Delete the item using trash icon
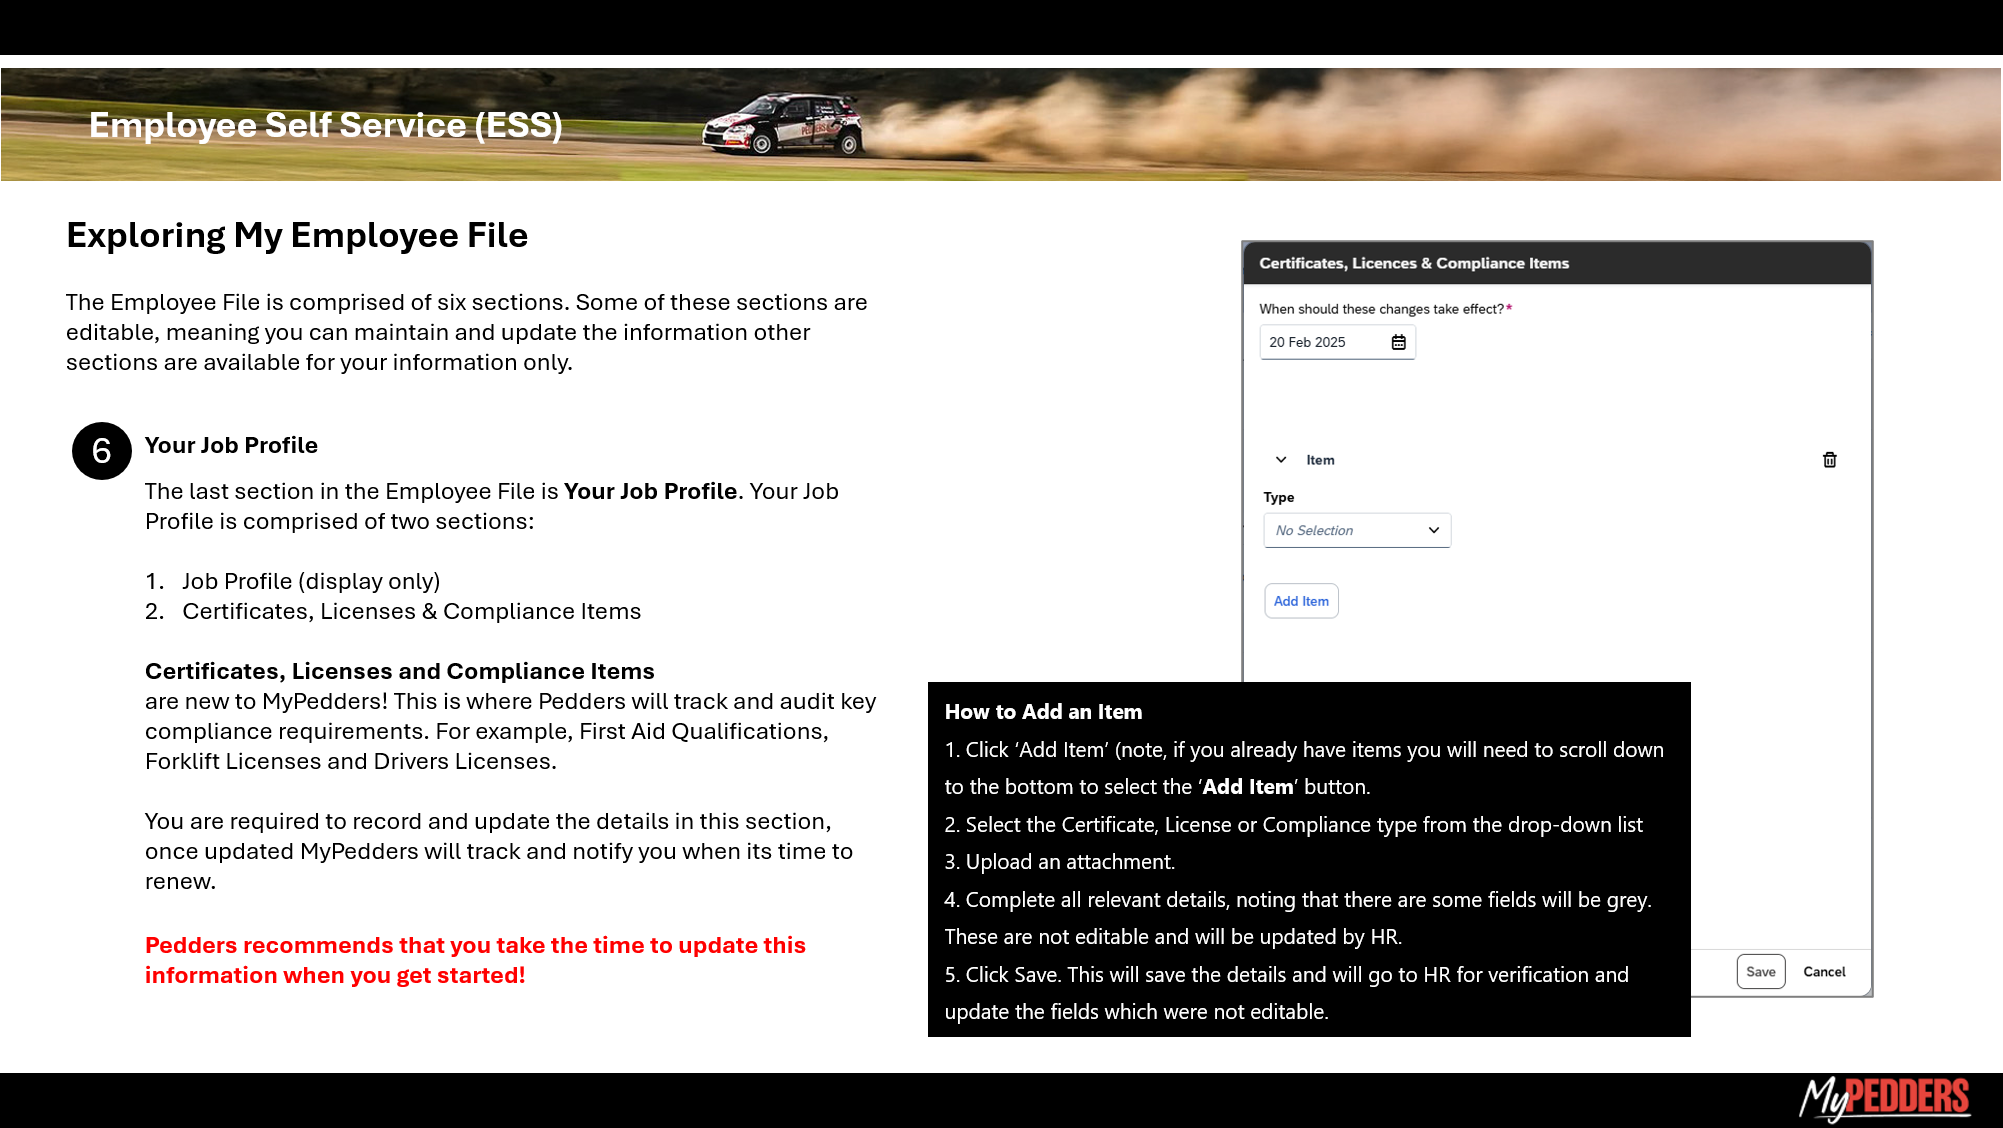This screenshot has height=1128, width=2003. [x=1829, y=460]
